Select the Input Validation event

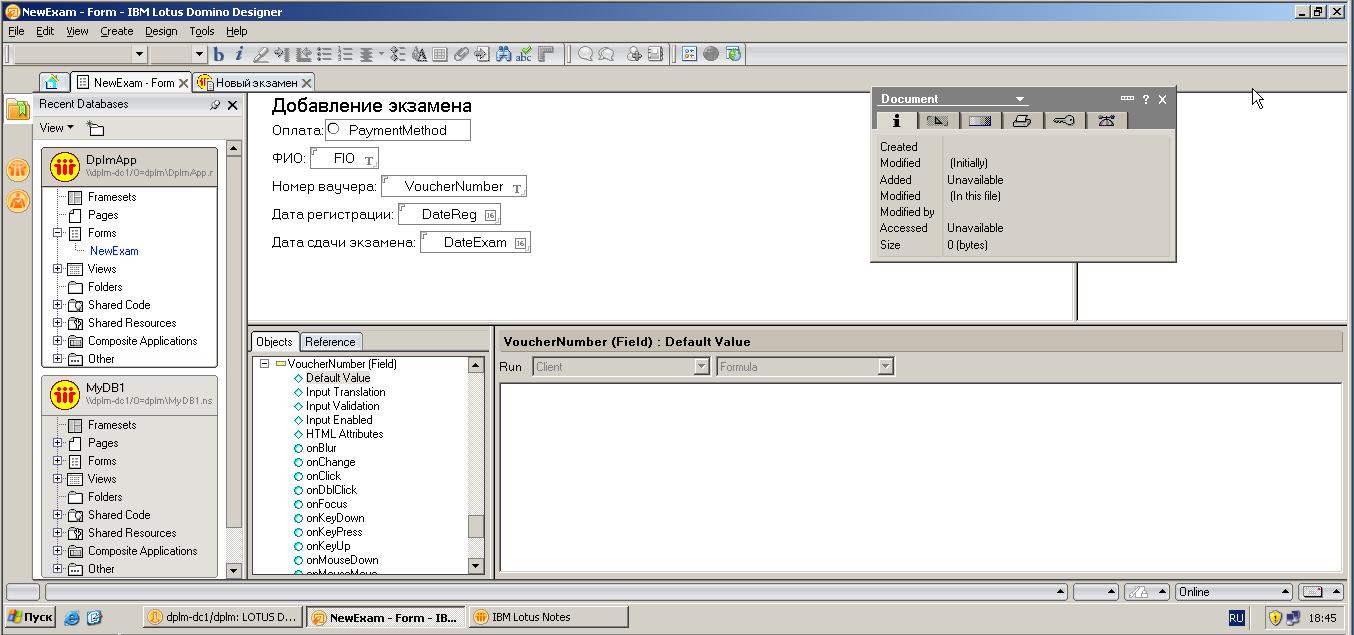point(342,406)
